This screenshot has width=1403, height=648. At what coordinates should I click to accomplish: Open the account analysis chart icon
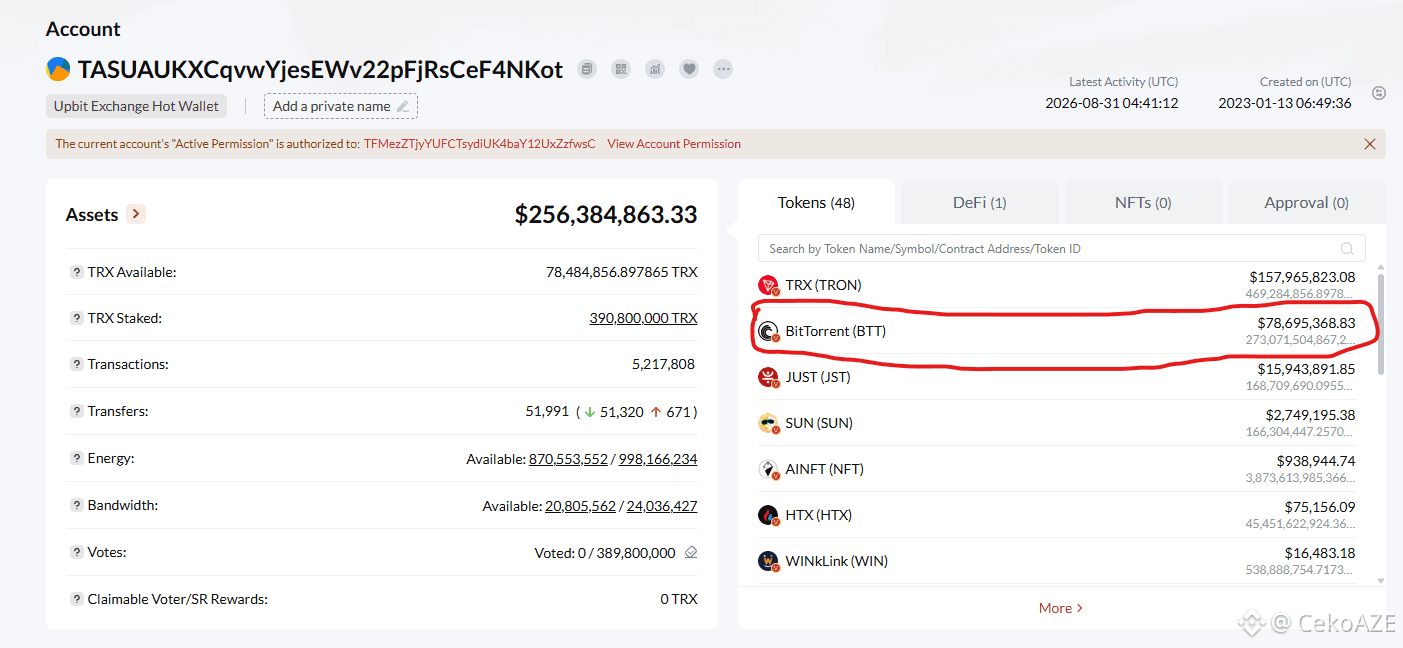[x=655, y=69]
